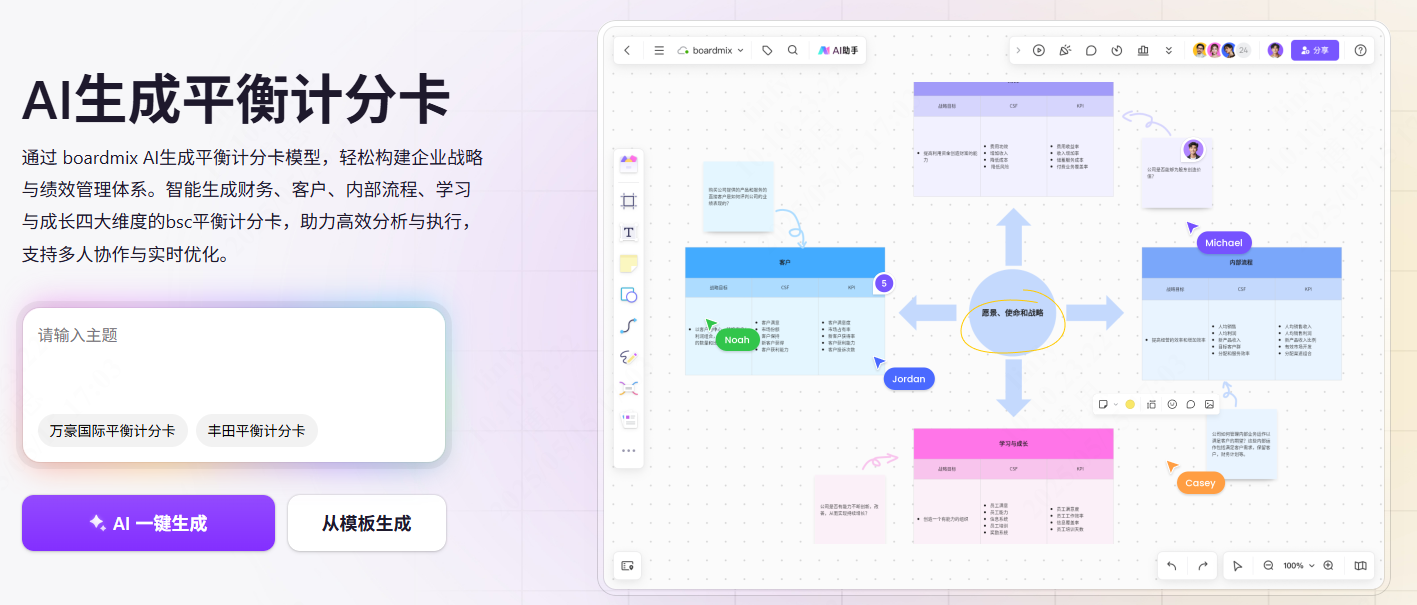
Task: Open the comments bubble in the top toolbar
Action: click(1091, 50)
